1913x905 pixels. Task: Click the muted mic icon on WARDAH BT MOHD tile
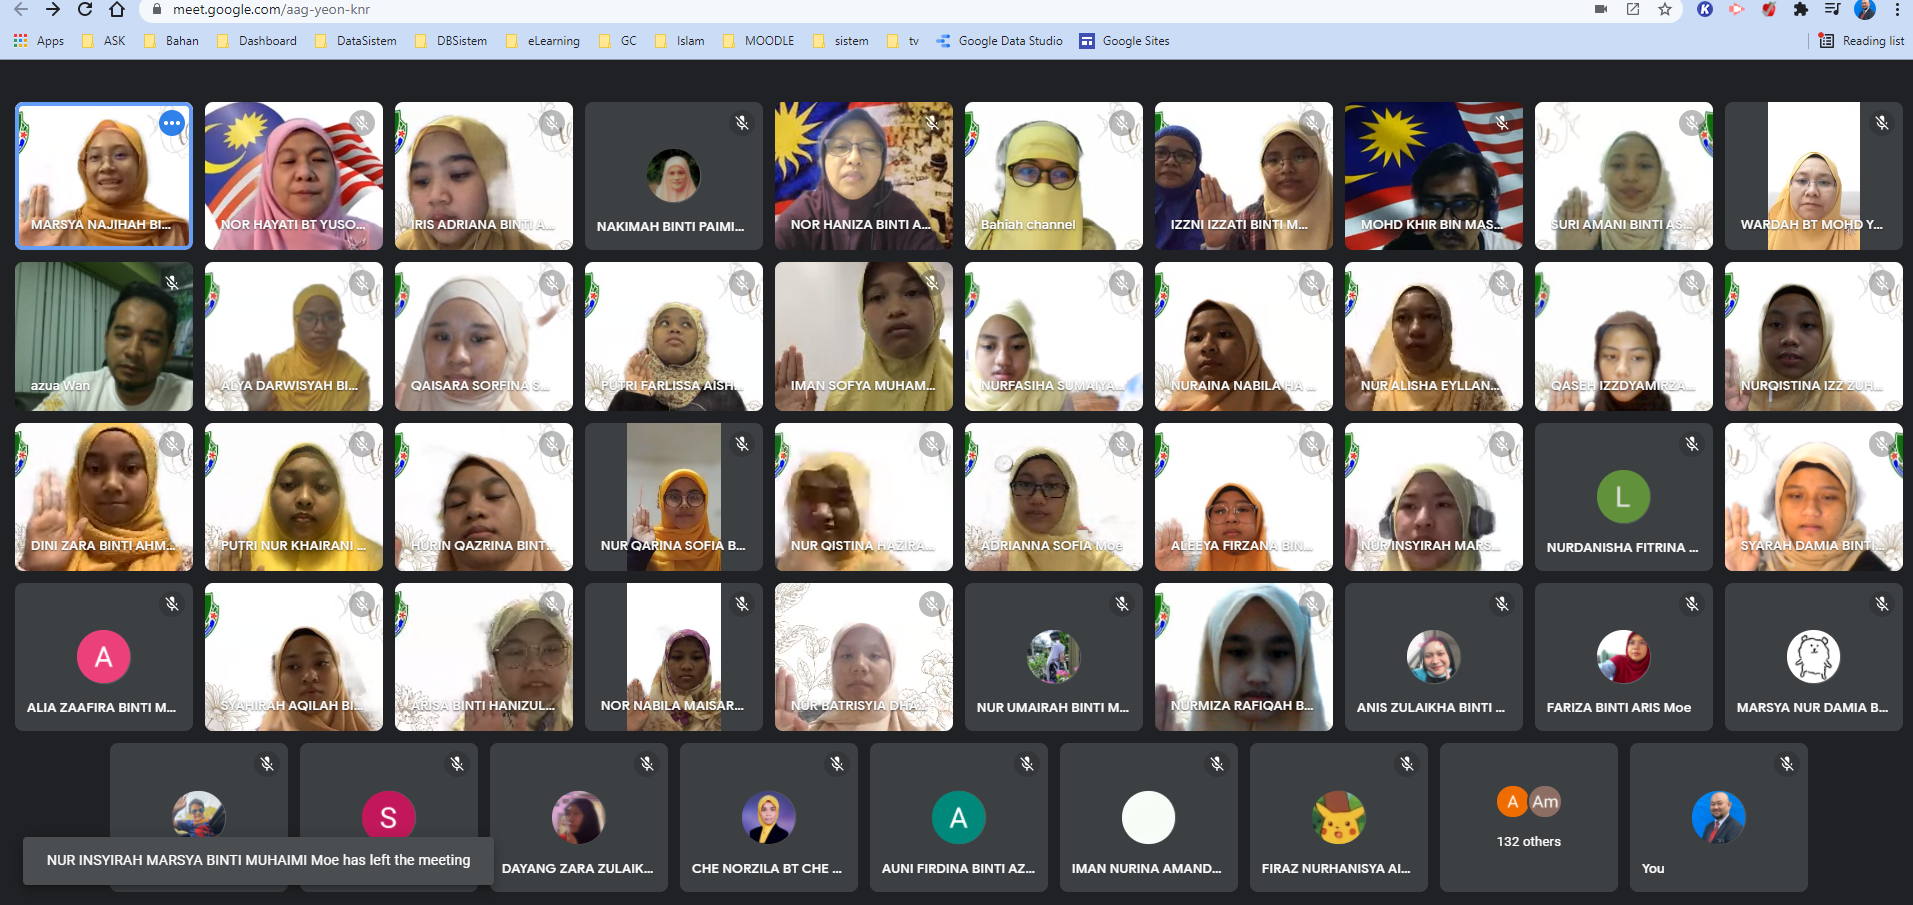pyautogui.click(x=1882, y=123)
